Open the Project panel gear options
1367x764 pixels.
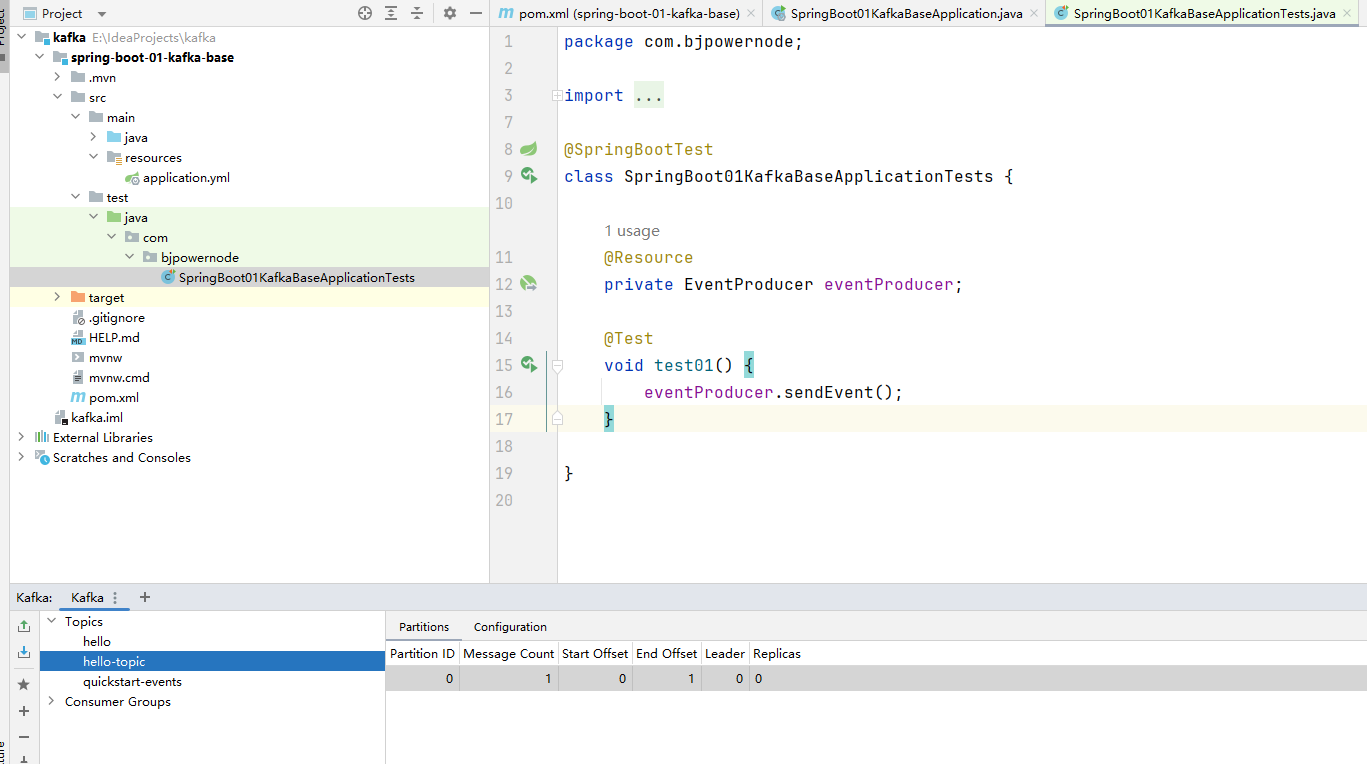point(449,13)
